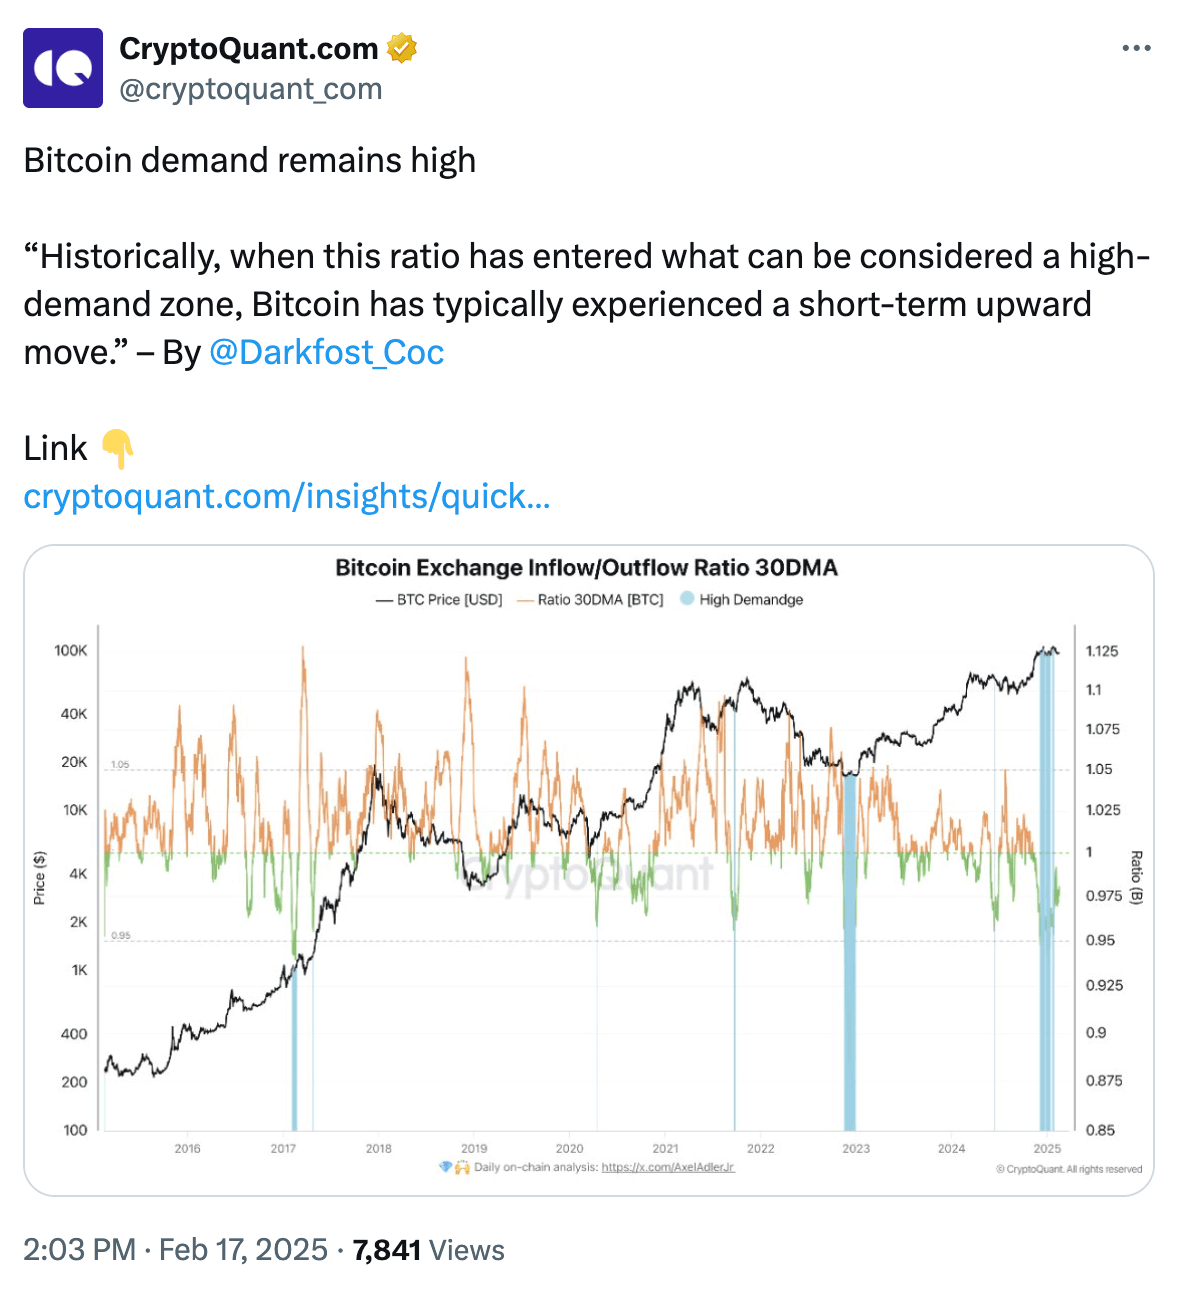View the 7,841 Views count
The width and height of the screenshot is (1180, 1292).
(x=428, y=1250)
